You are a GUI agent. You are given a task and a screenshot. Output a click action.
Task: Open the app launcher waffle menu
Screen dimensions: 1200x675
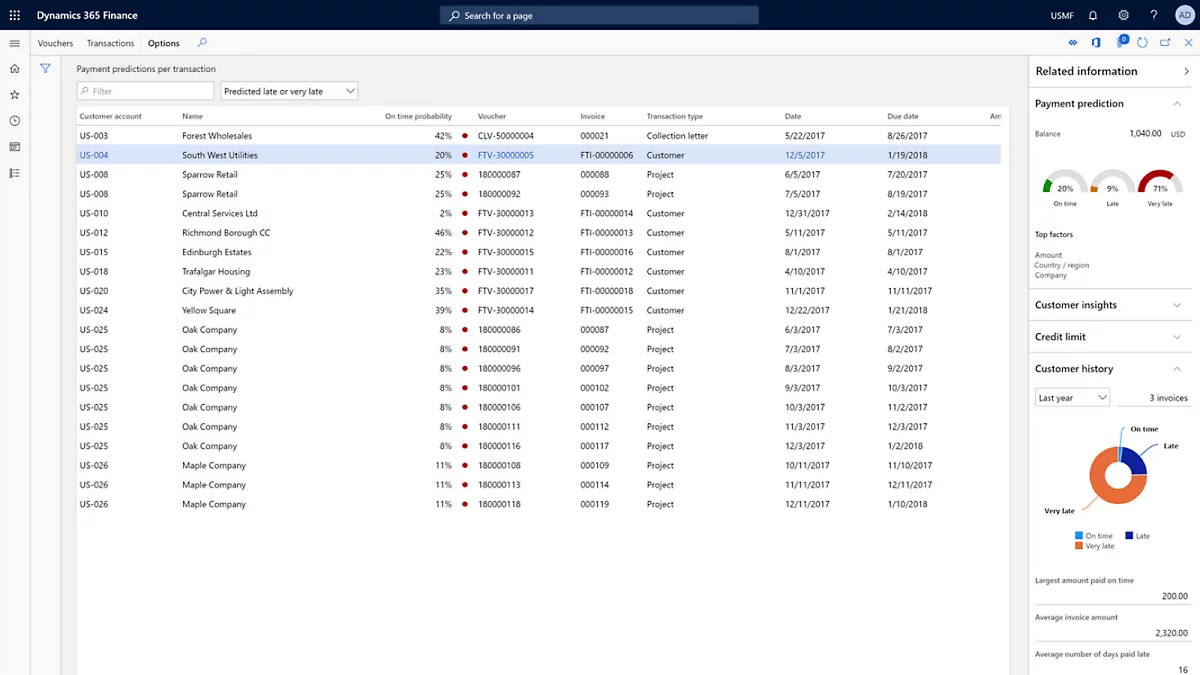tap(14, 15)
